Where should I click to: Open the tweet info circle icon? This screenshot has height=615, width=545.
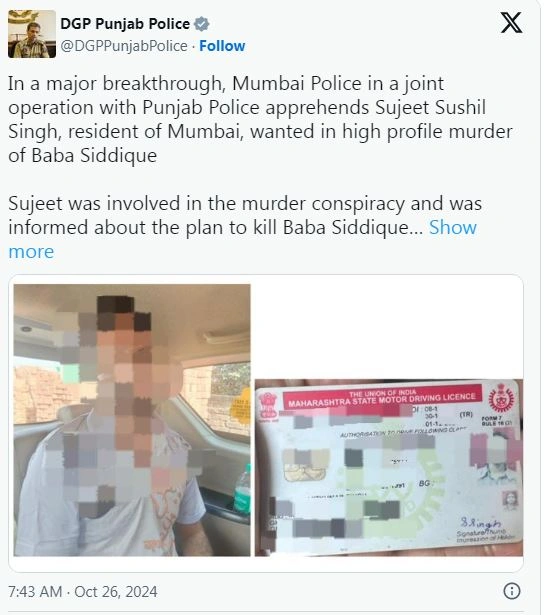click(512, 591)
